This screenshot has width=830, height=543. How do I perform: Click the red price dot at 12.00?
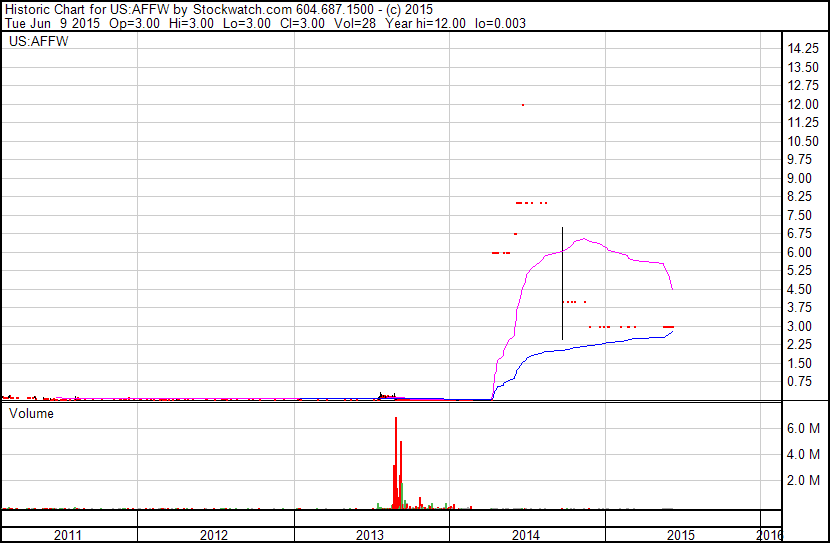pyautogui.click(x=523, y=105)
